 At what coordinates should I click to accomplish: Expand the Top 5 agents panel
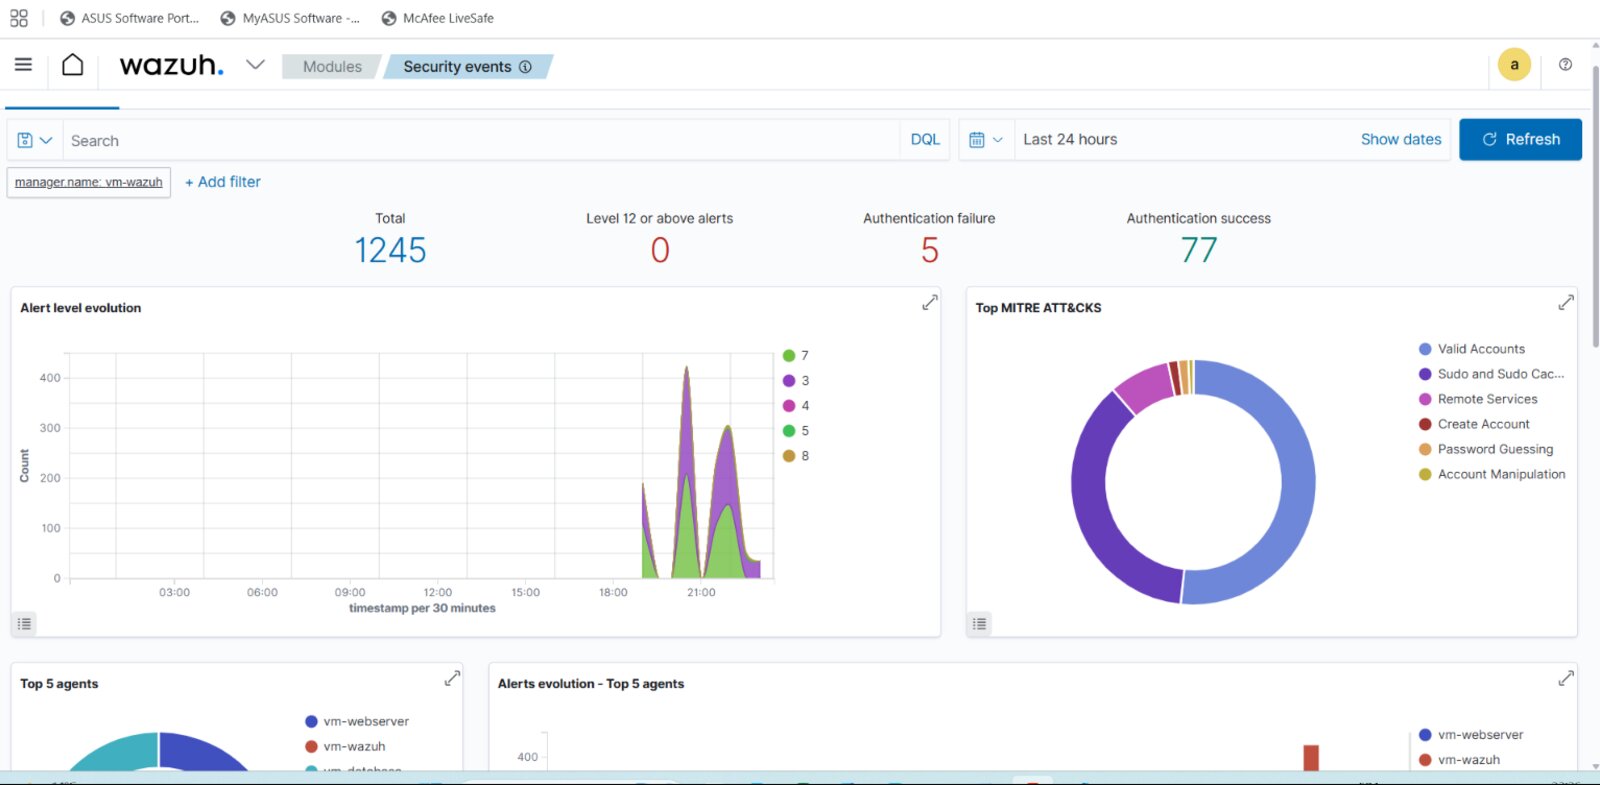coord(452,678)
